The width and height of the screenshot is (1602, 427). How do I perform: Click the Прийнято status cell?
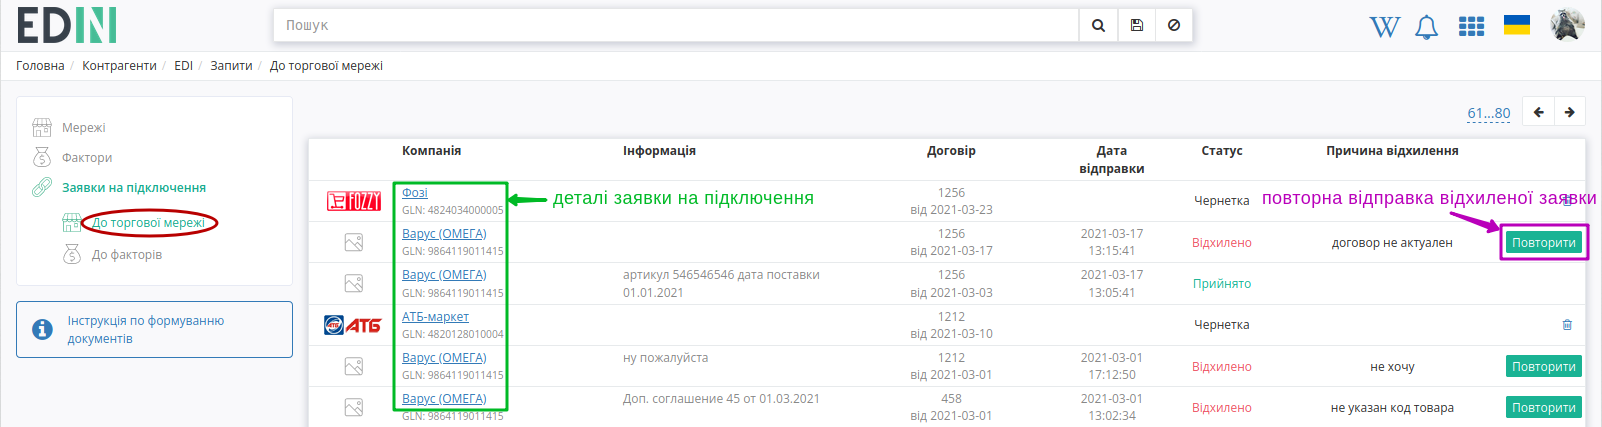(x=1222, y=284)
